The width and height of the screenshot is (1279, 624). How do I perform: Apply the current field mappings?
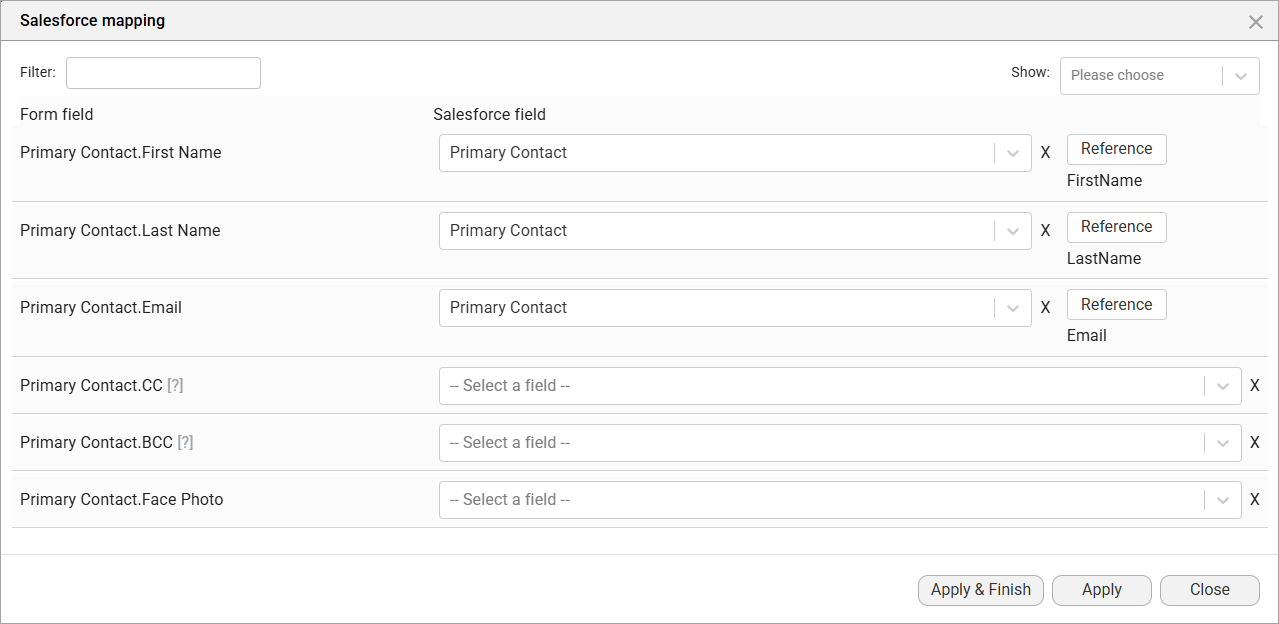(1101, 590)
